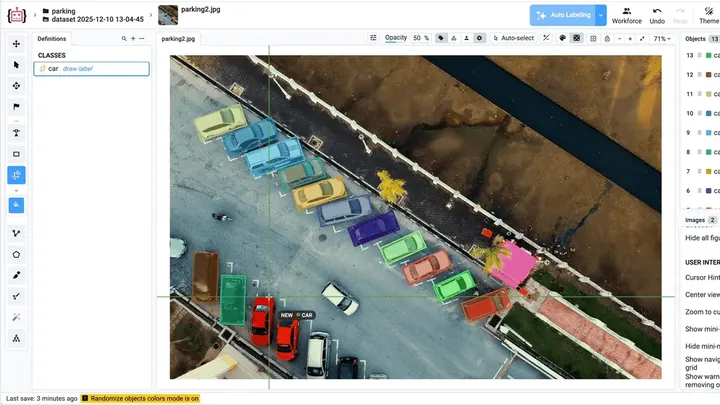This screenshot has width=720, height=405.
Task: Select the magic wand tool
Action: coord(17,317)
